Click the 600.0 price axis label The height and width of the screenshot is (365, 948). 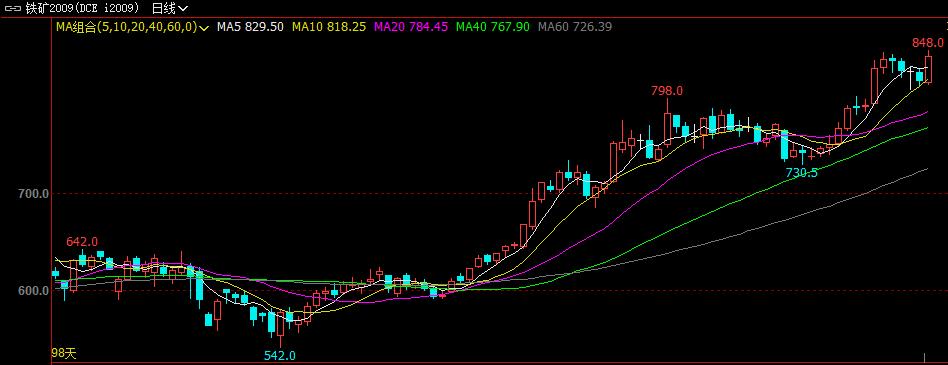point(33,291)
